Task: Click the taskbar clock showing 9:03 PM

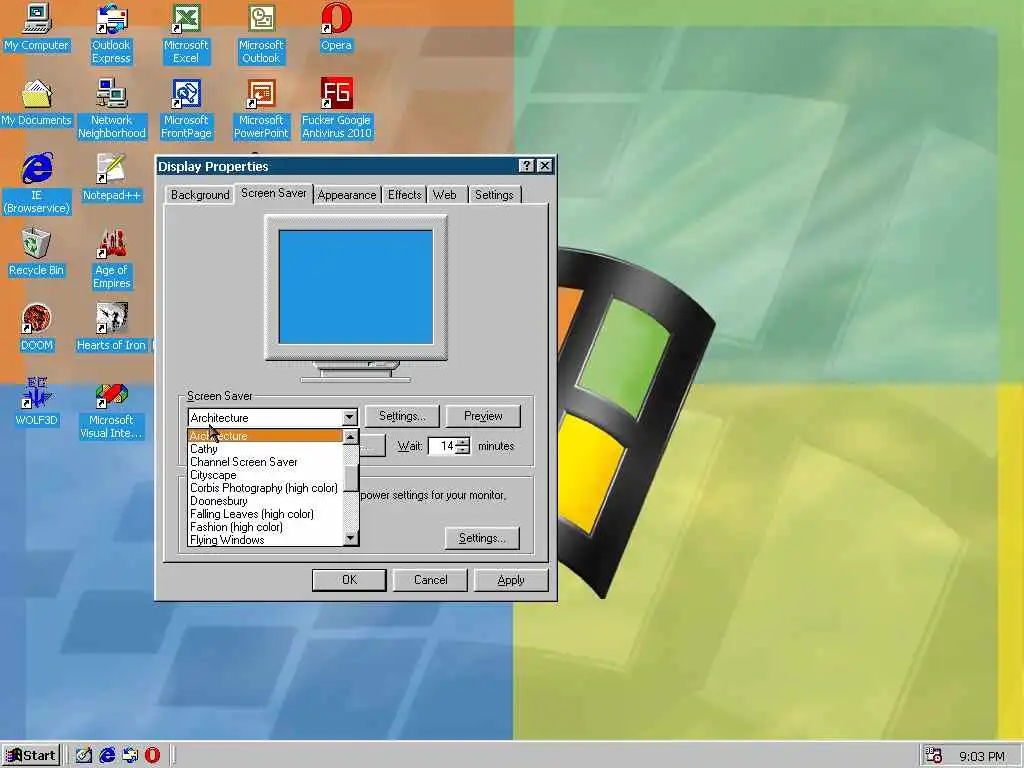Action: point(982,756)
